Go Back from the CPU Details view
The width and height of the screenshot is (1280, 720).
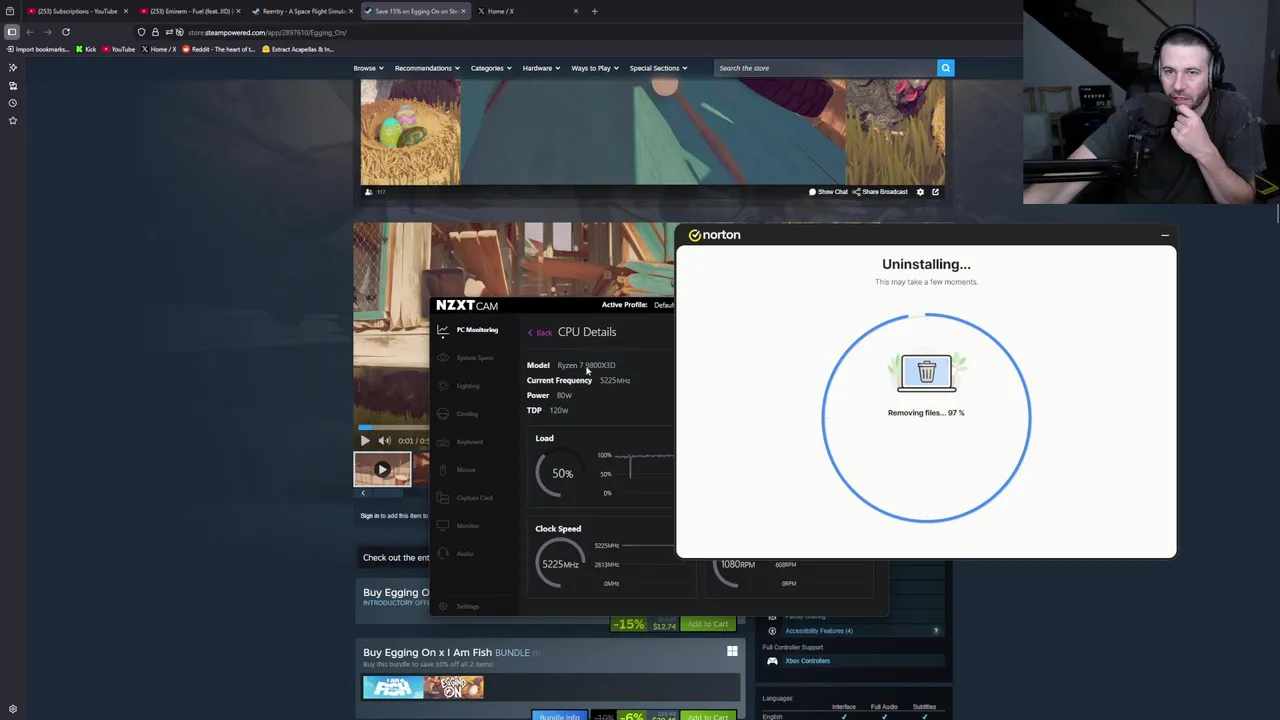point(540,333)
